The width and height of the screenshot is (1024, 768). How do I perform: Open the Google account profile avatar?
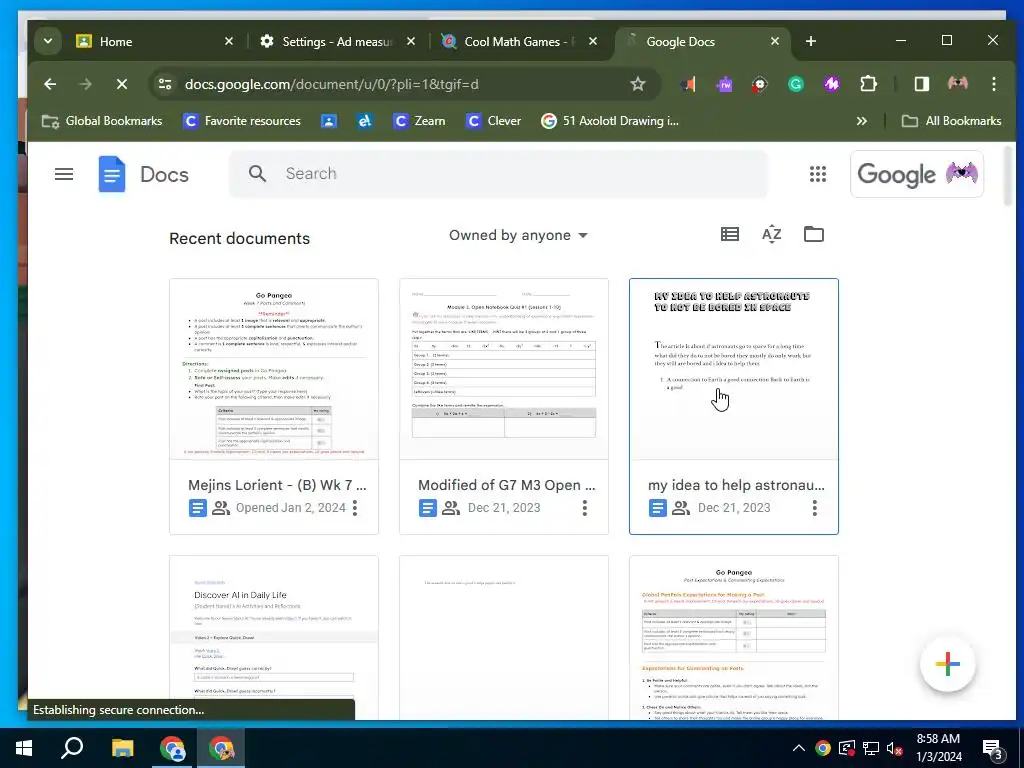coord(961,174)
